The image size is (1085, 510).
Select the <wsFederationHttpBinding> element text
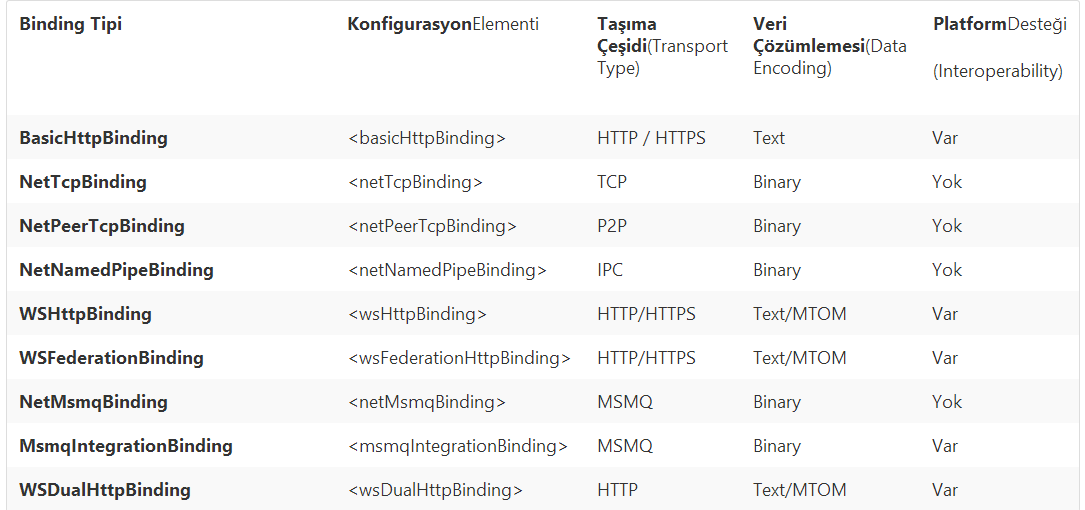coord(459,358)
